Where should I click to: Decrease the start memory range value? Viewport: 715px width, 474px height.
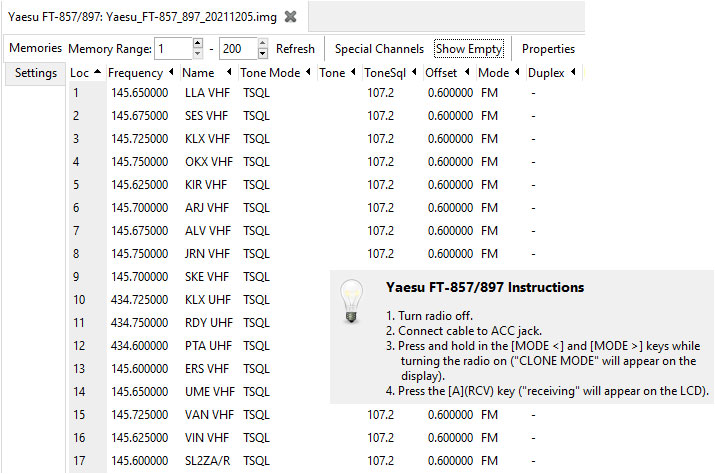pyautogui.click(x=197, y=54)
